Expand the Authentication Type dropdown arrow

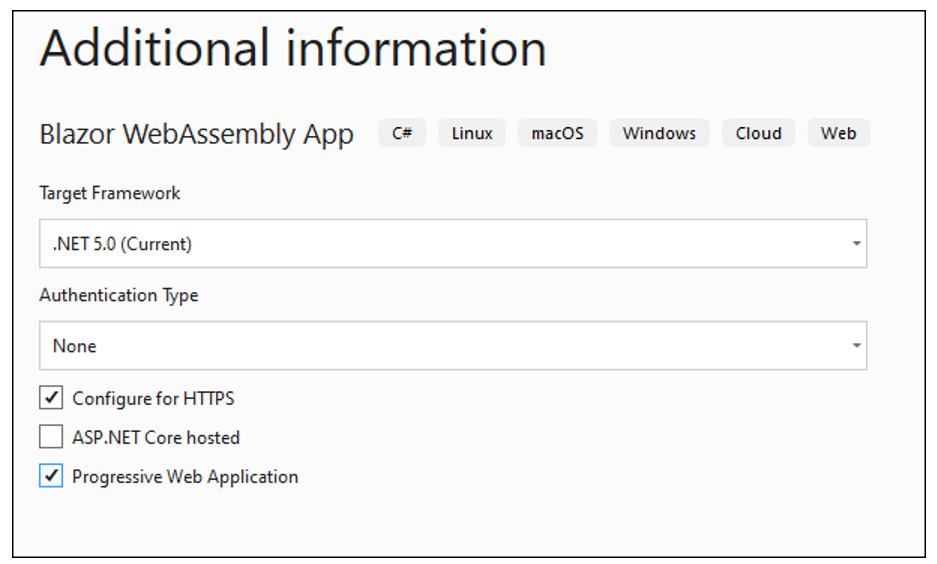tap(857, 346)
